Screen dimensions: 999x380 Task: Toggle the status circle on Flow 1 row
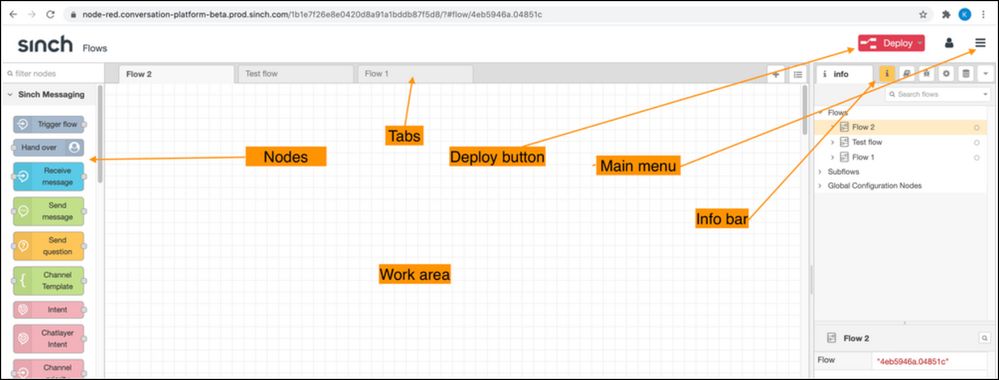click(x=976, y=157)
